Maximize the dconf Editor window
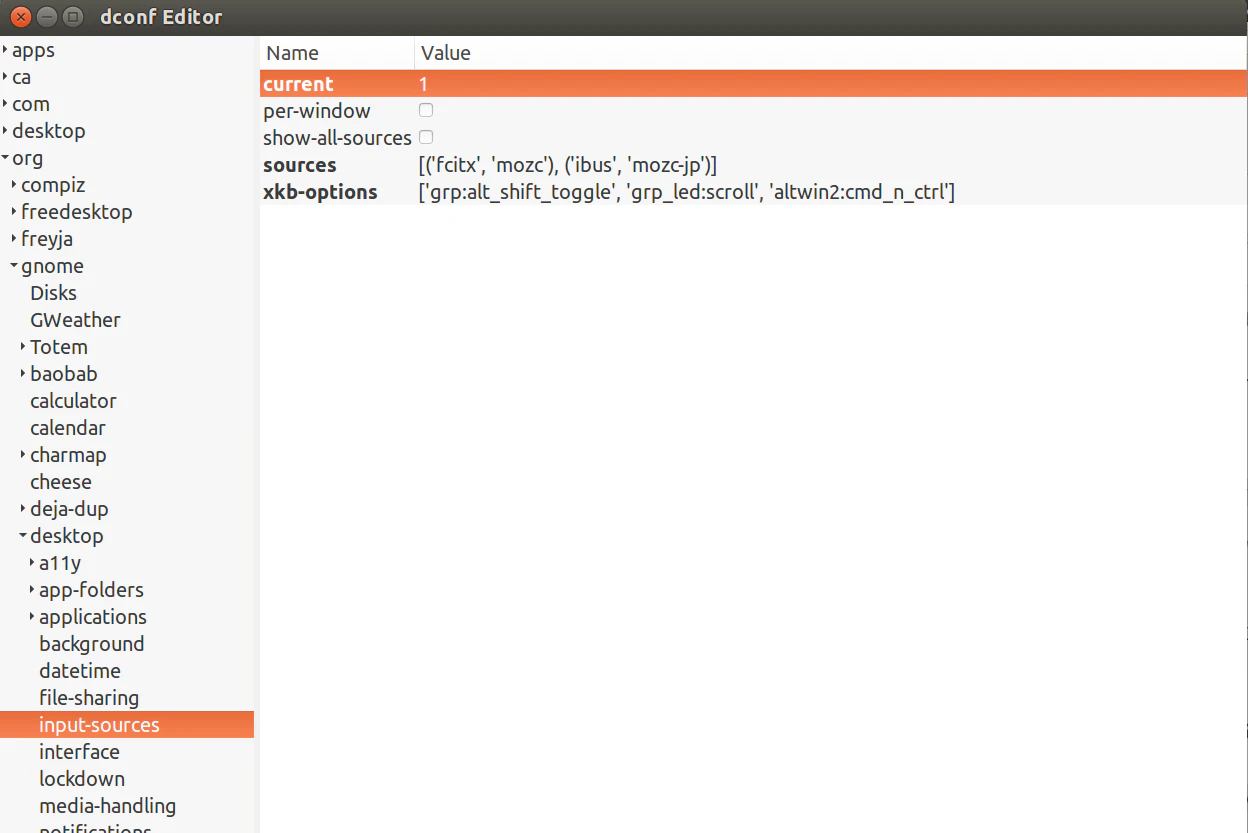1248x833 pixels. (73, 17)
